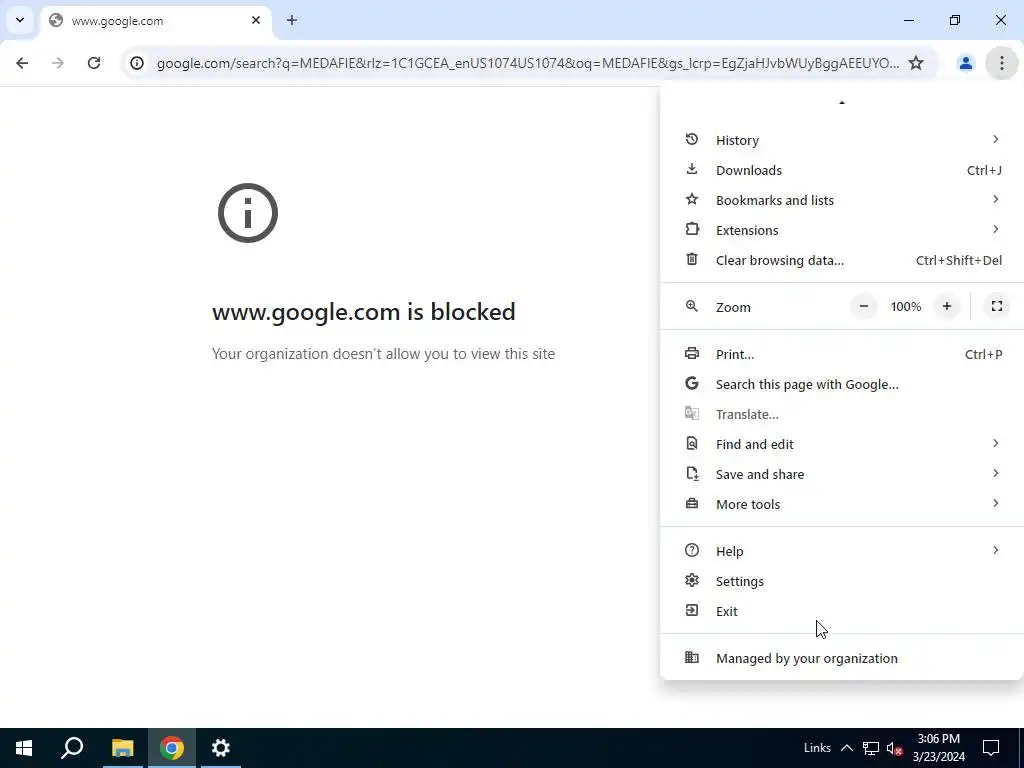
Task: Reload the page with the refresh icon
Action: click(x=94, y=63)
